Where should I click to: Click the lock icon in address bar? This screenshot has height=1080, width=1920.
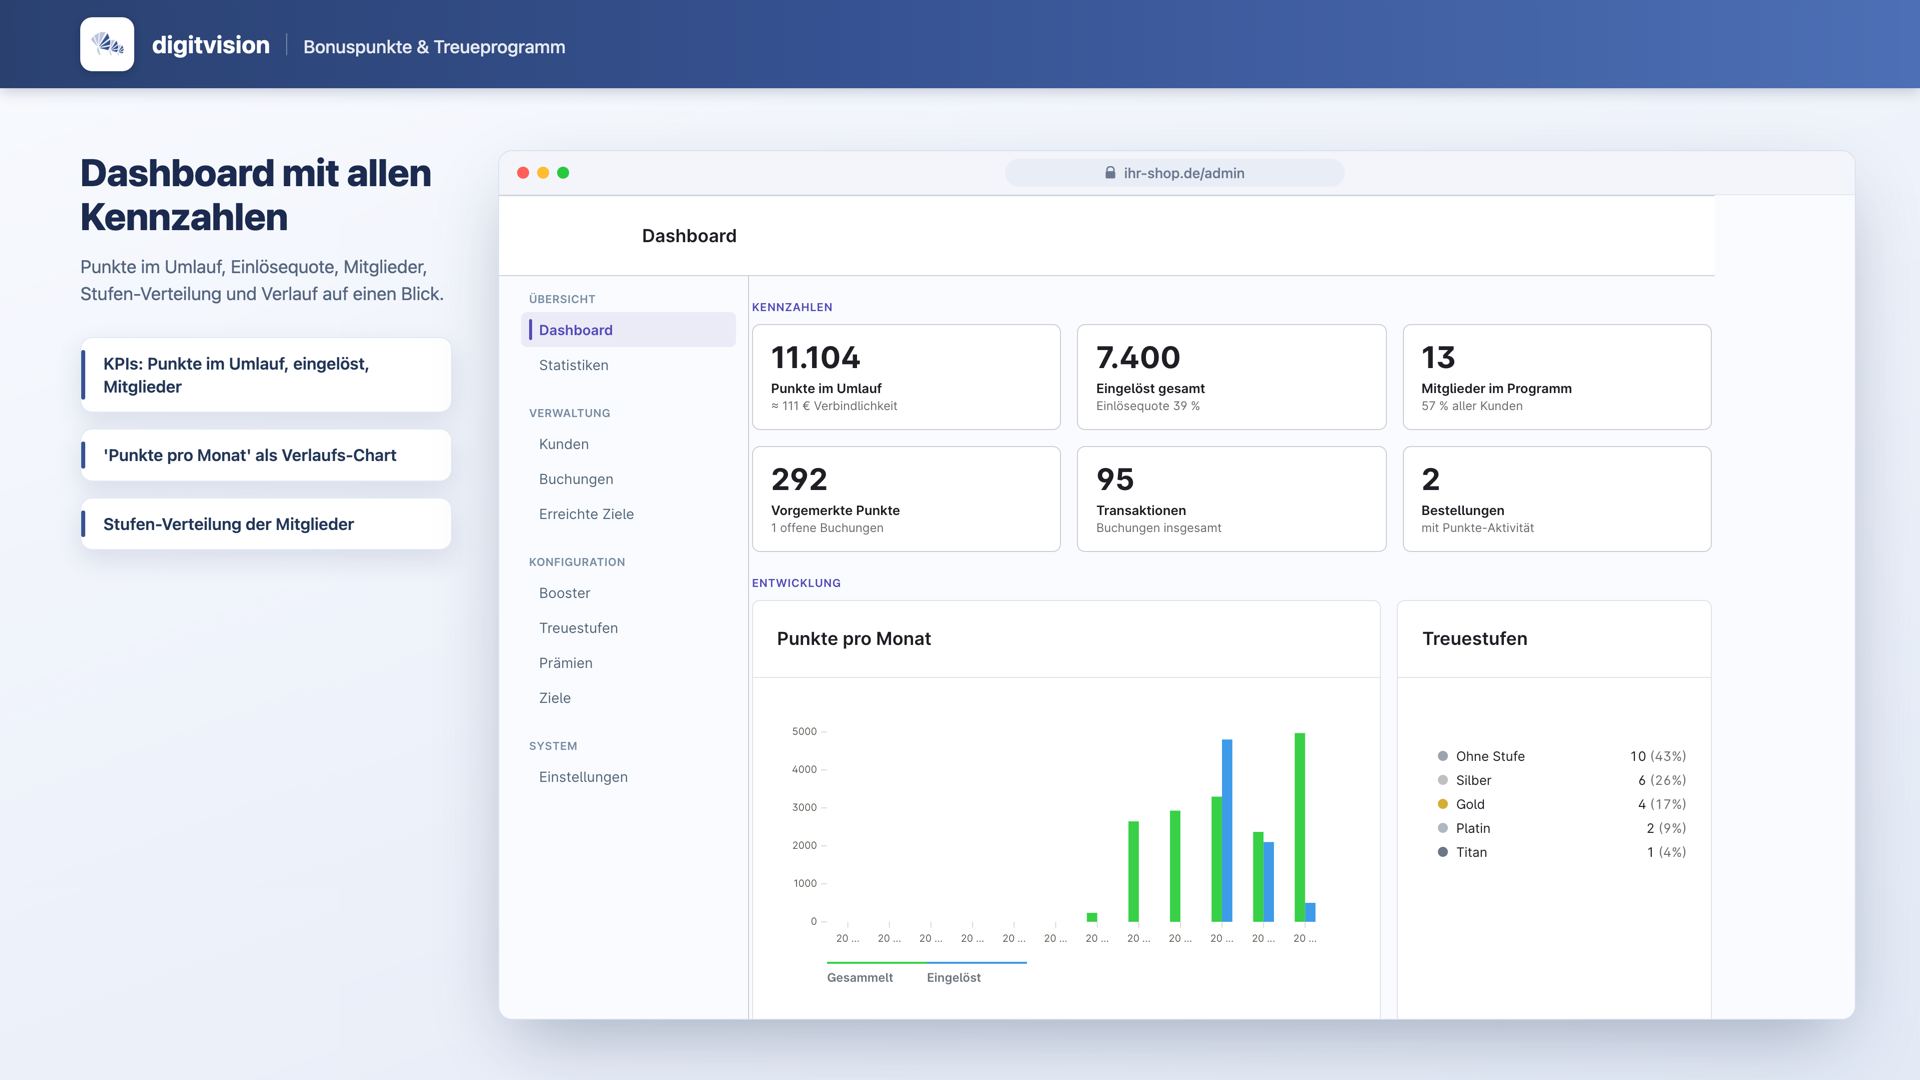1110,173
